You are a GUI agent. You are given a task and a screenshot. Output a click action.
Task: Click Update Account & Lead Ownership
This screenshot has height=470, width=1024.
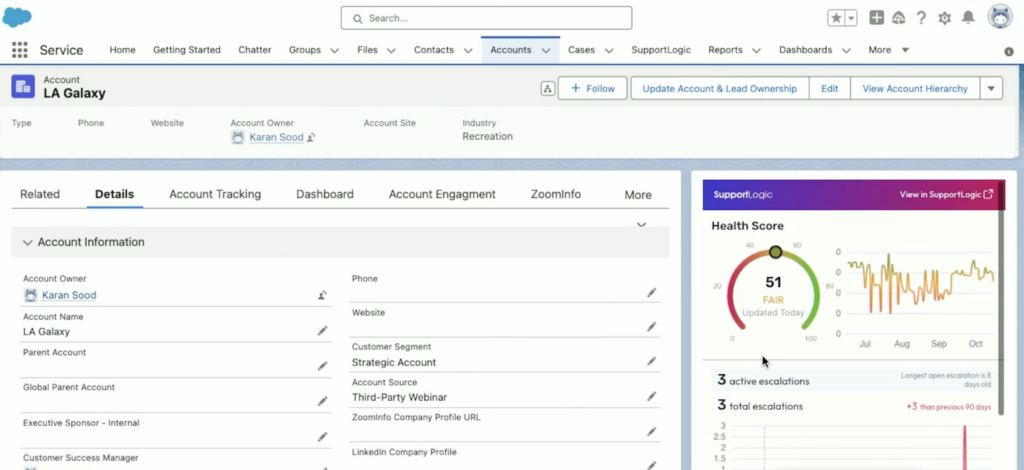coord(720,88)
